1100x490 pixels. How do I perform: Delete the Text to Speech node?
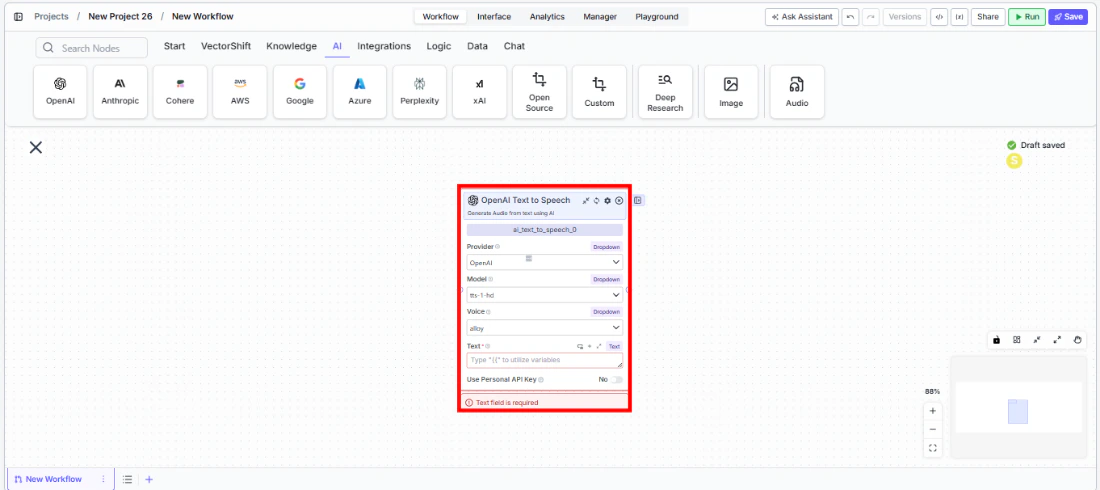click(x=619, y=201)
